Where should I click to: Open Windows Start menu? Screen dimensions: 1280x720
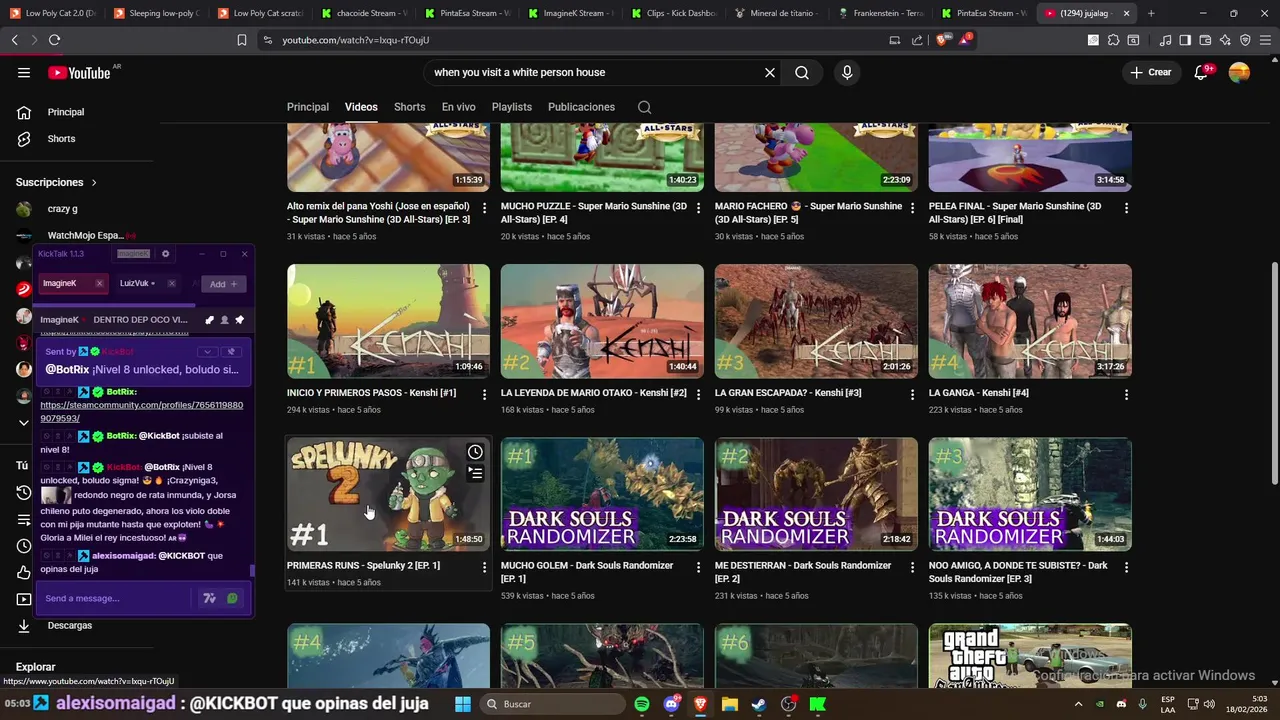pyautogui.click(x=463, y=704)
